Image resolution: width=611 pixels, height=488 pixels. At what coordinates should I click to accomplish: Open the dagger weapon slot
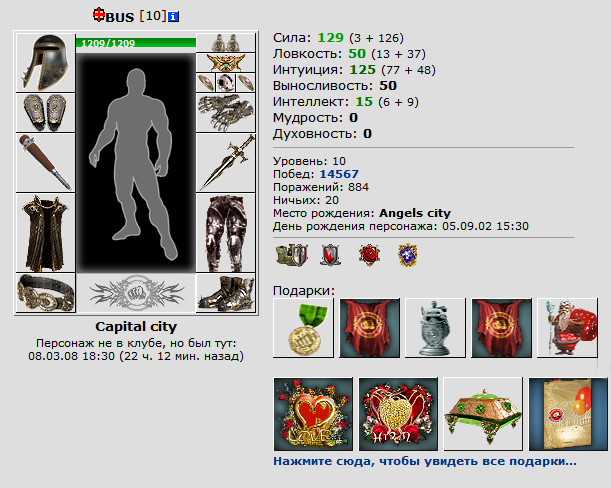226,163
